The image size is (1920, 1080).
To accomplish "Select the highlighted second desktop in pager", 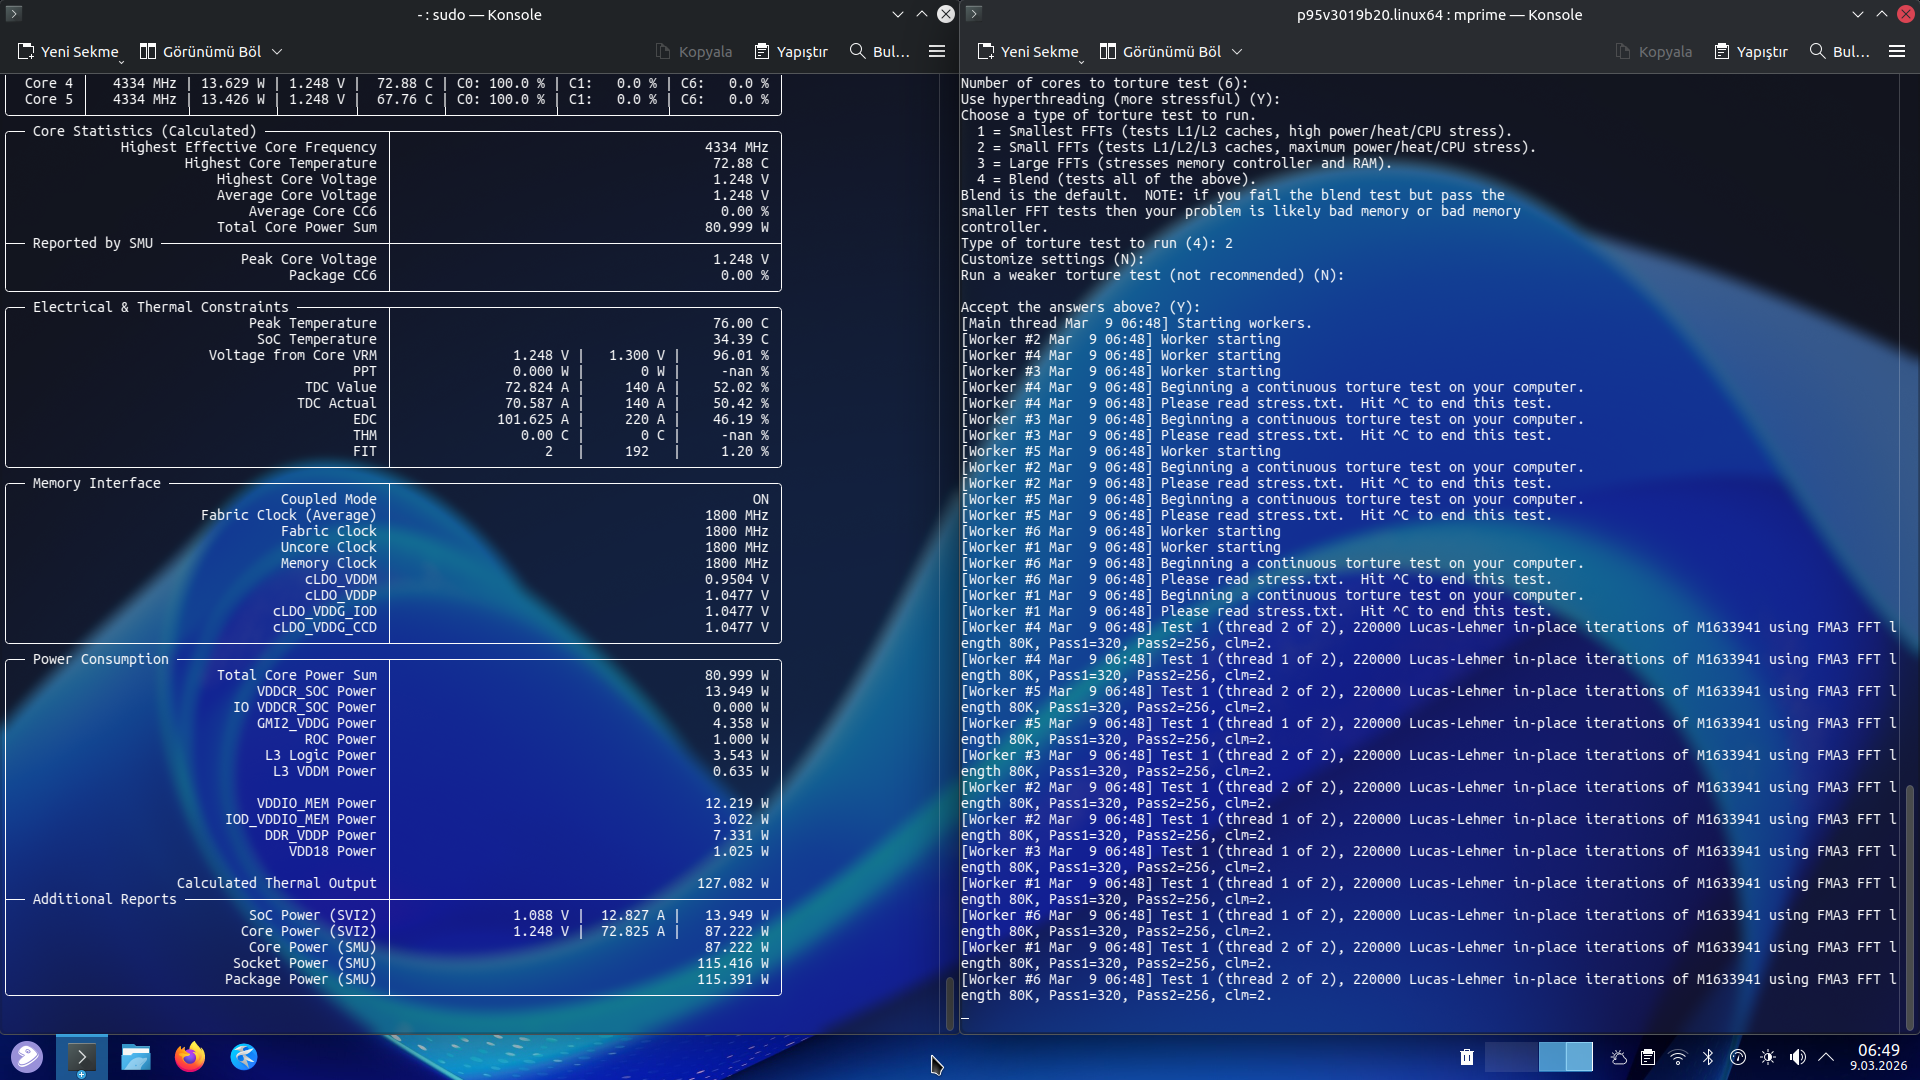I will [1566, 1057].
